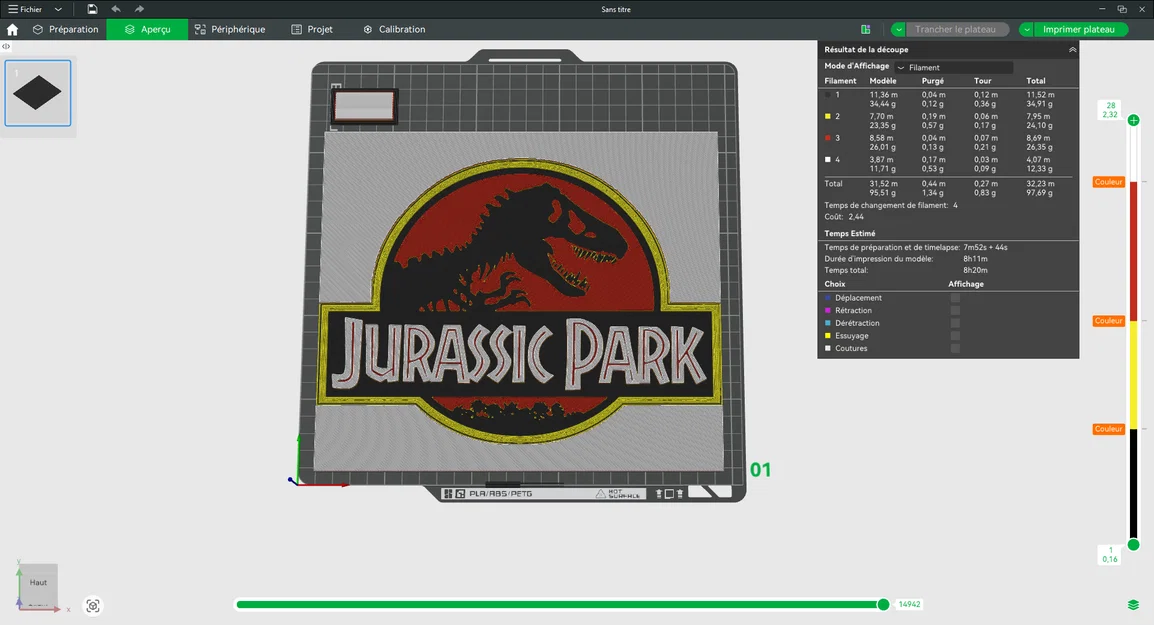
Task: Open the Calibration tab
Action: [x=394, y=29]
